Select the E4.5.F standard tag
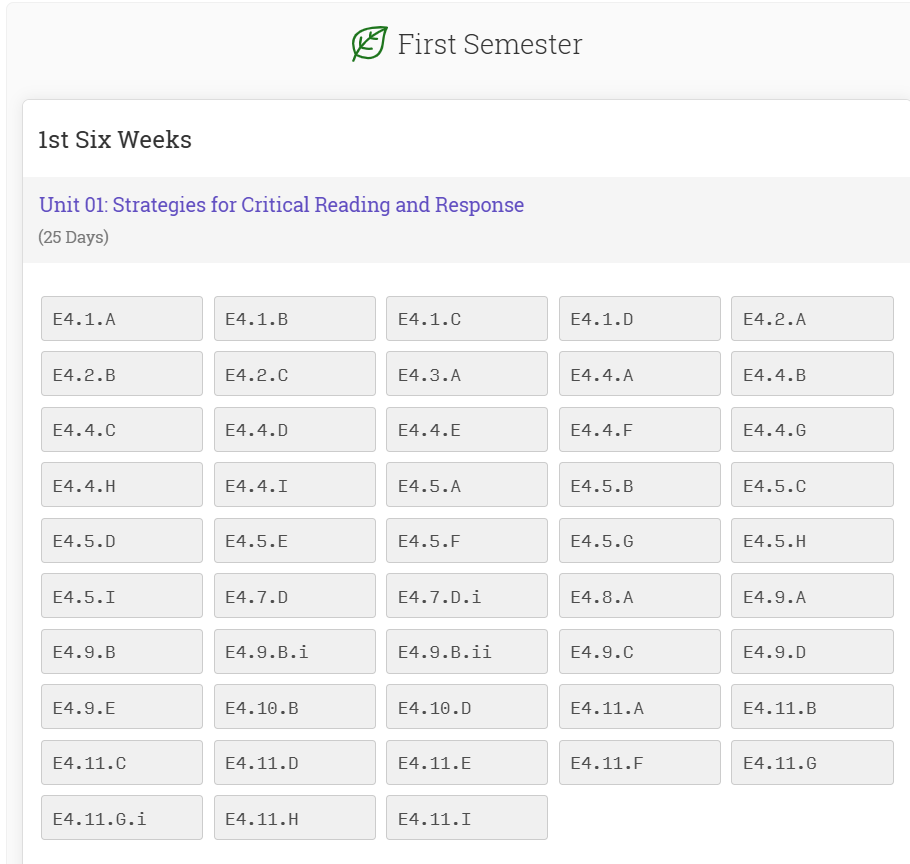Viewport: 910px width, 864px height. 467,541
